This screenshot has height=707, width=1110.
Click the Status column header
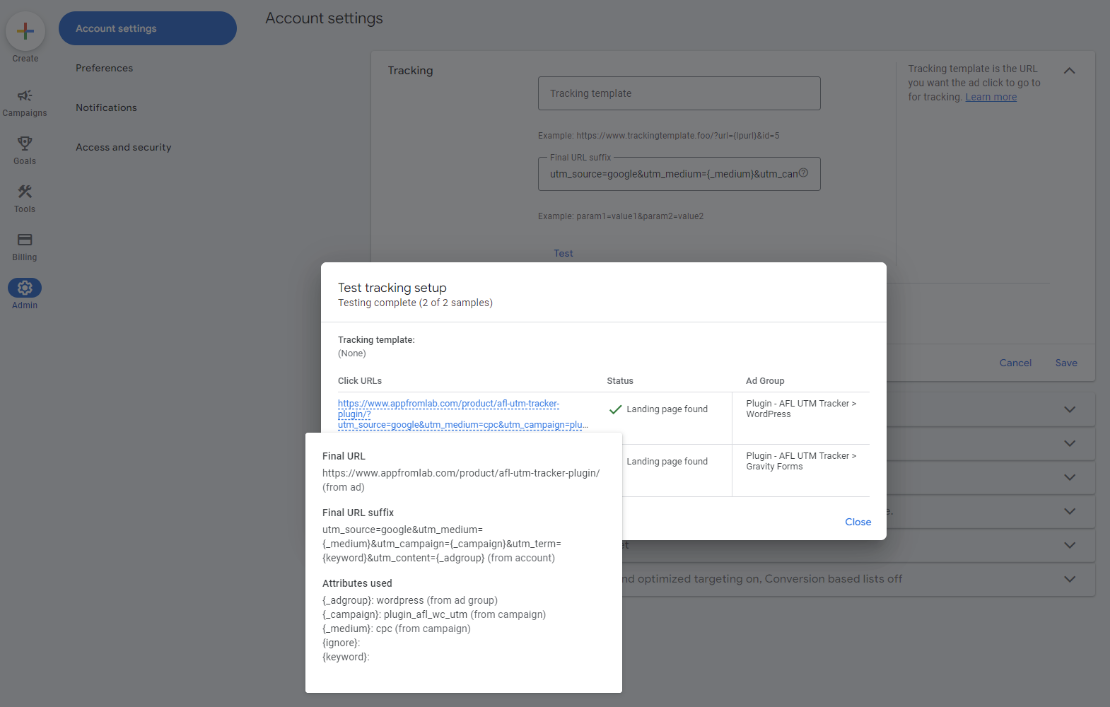click(620, 381)
